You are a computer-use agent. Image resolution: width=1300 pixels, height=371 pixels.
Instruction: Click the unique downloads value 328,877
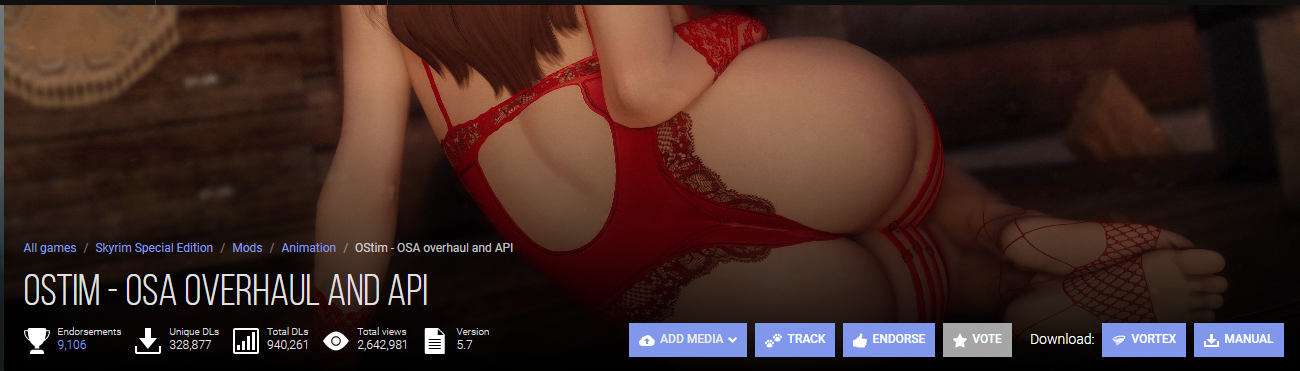190,345
